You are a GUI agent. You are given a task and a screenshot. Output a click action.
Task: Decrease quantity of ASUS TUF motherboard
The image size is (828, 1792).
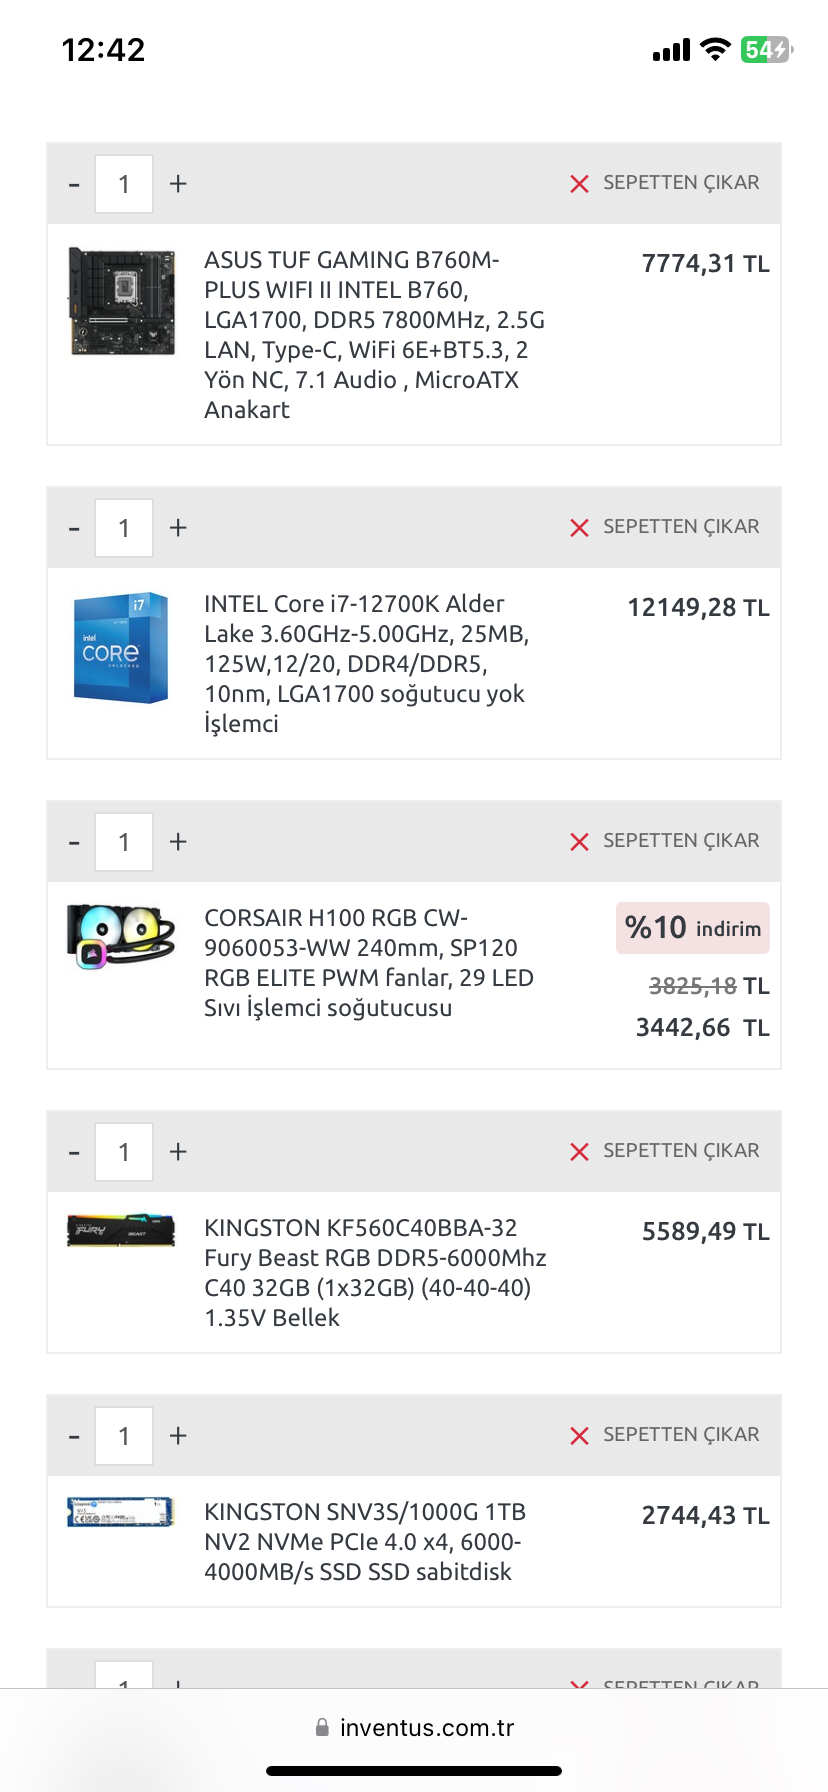[74, 185]
